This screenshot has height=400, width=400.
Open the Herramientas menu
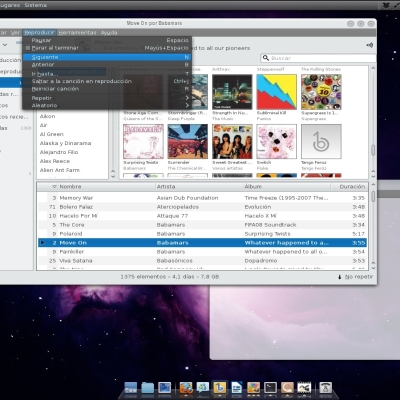point(77,32)
